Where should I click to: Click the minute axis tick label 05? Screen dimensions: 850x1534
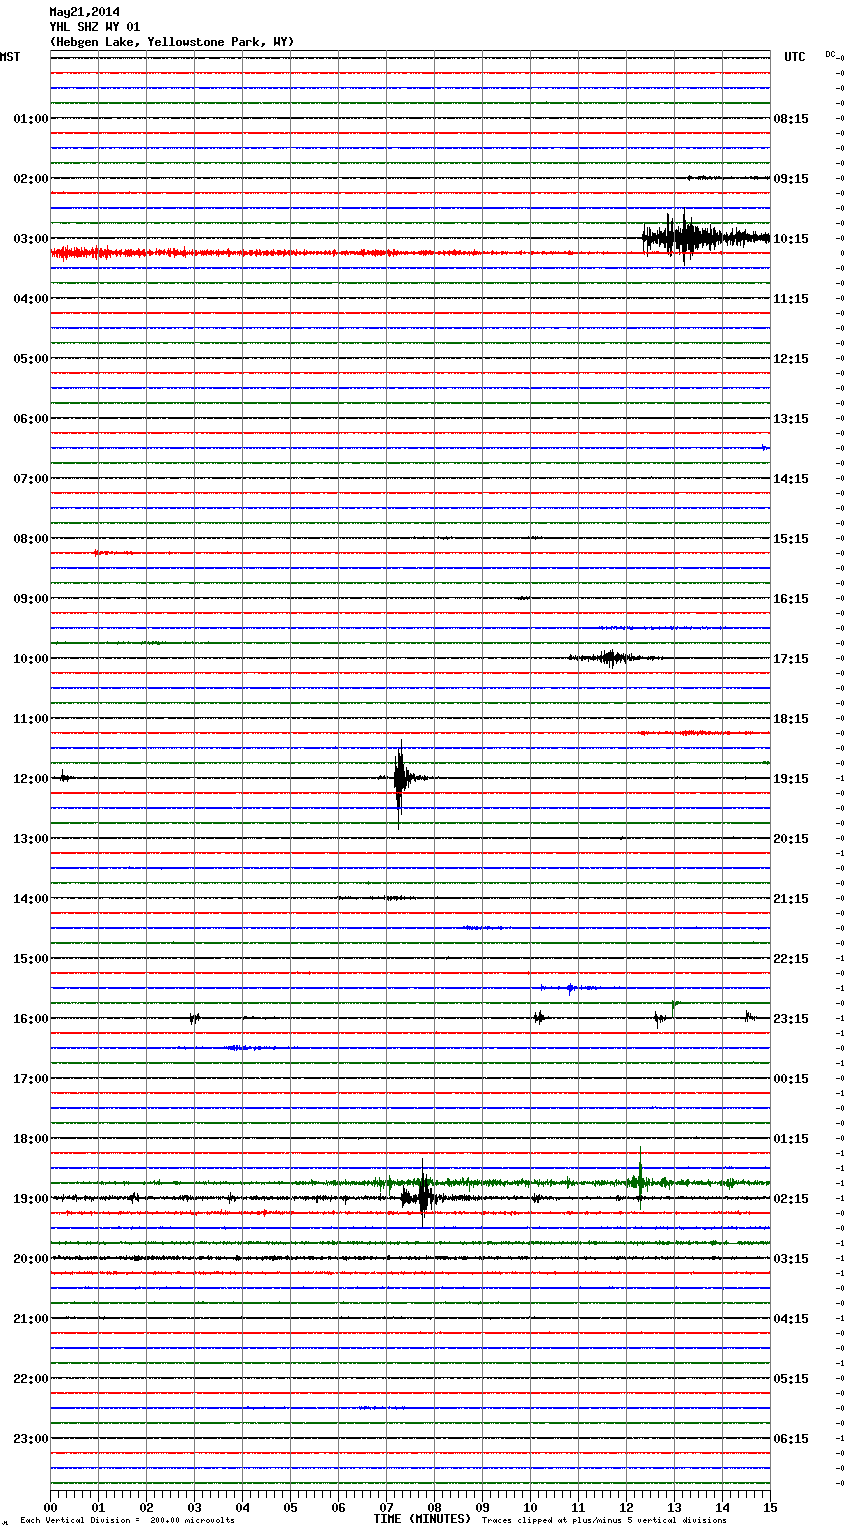[290, 1507]
